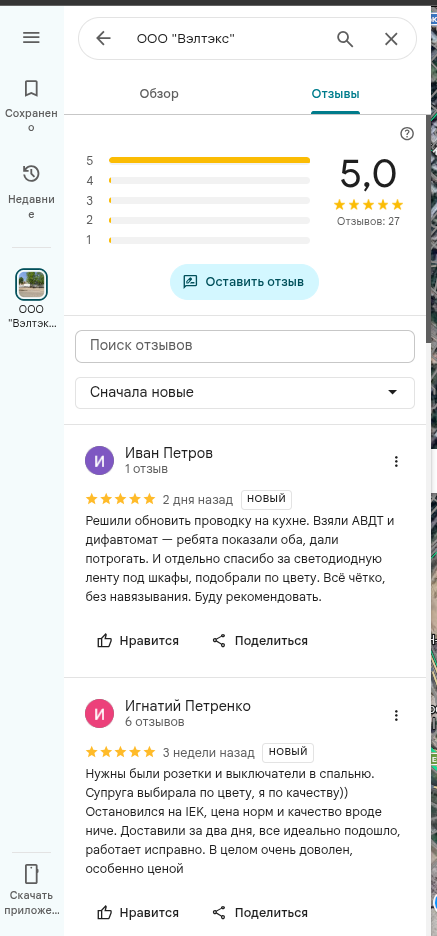
Task: Click the 4-star rating bar
Action: click(210, 180)
